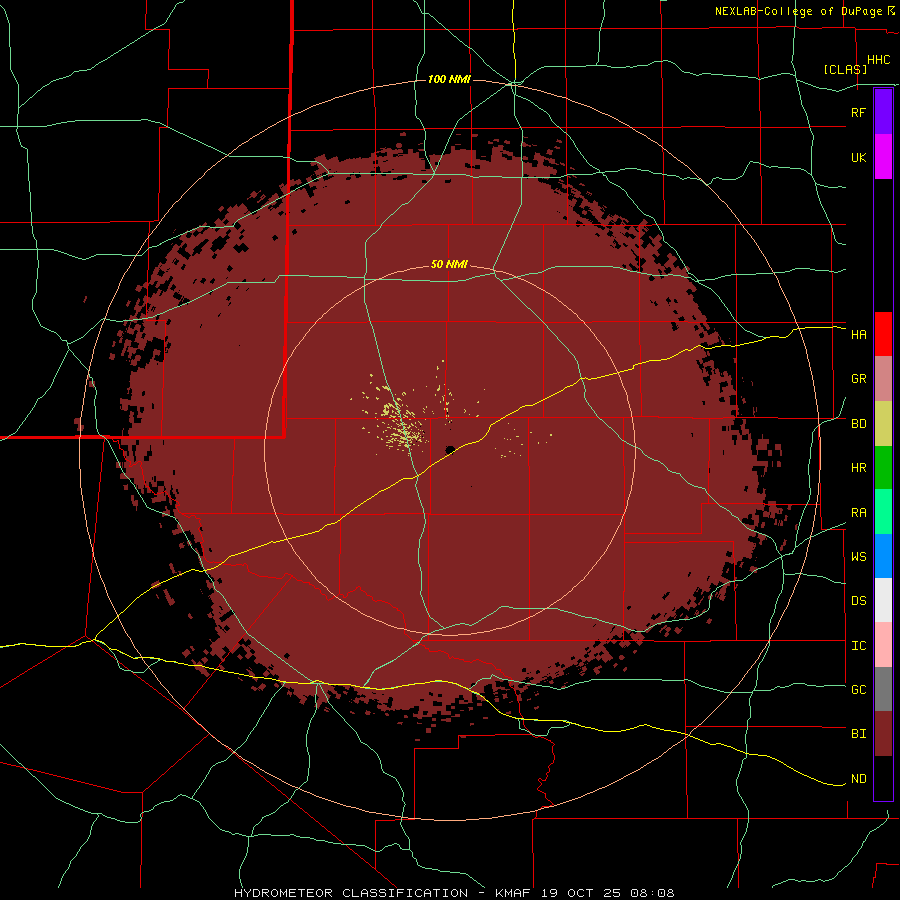Click the HYDROMETEOR CLASSIFICATION caption text
Viewport: 900px width, 900px height.
pos(351,893)
